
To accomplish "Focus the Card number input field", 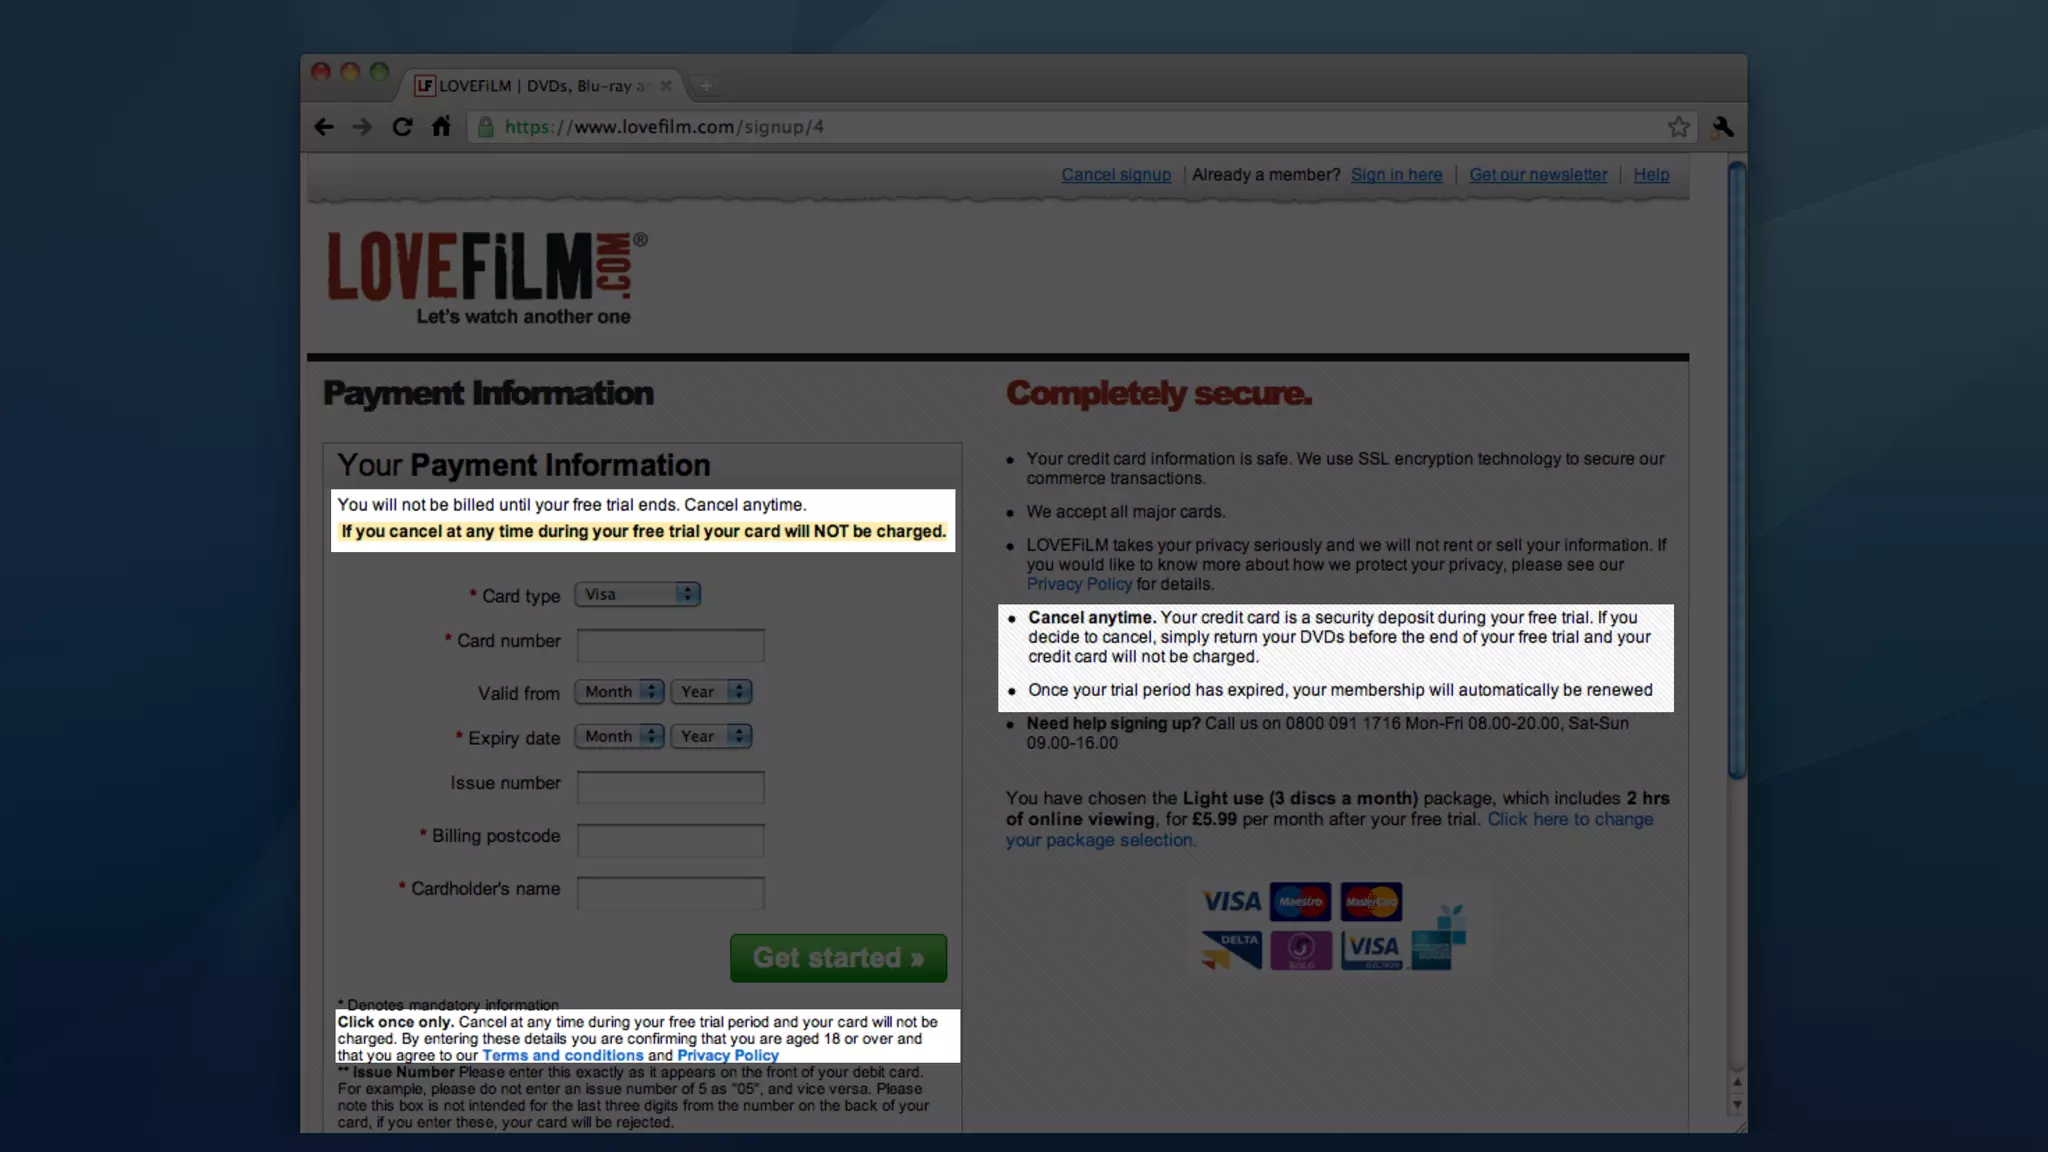I will click(670, 645).
